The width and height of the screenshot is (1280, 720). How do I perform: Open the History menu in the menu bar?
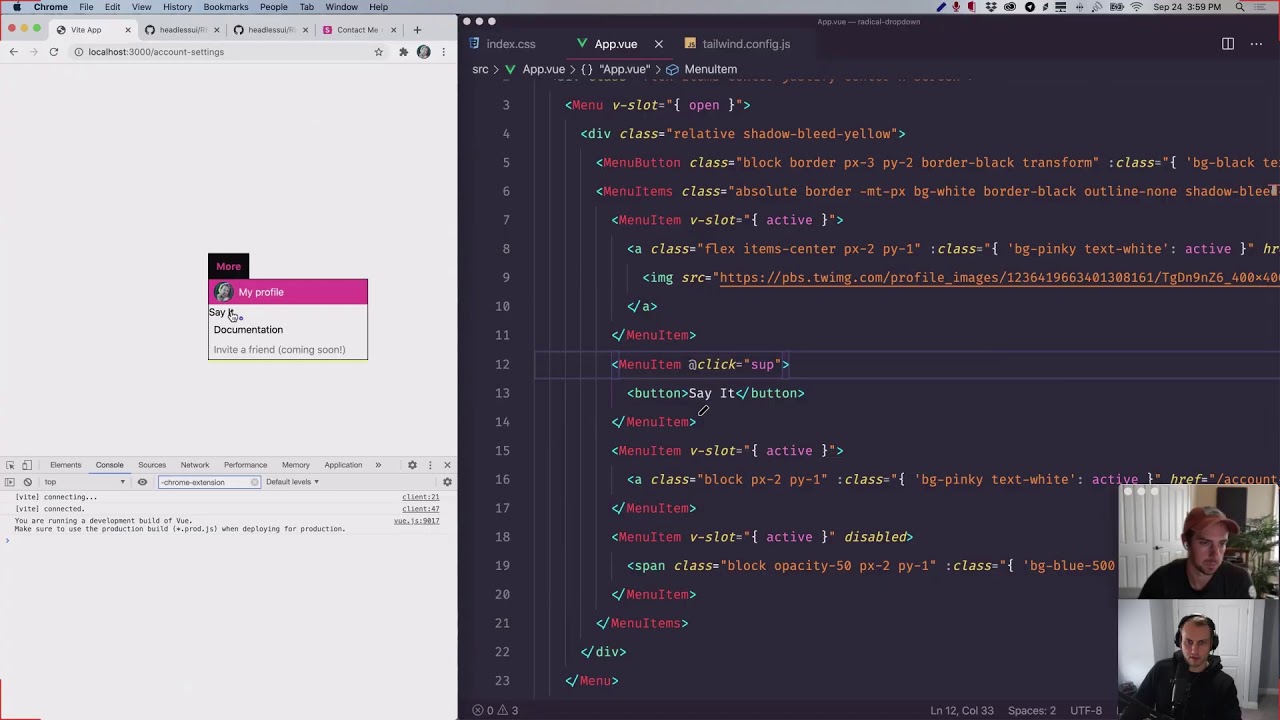coord(177,7)
